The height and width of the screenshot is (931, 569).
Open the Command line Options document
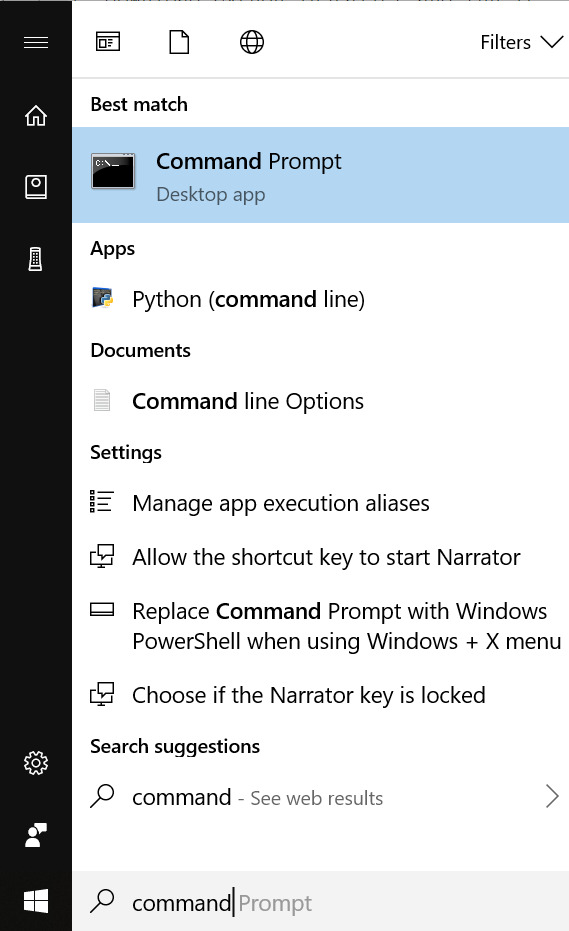point(321,401)
